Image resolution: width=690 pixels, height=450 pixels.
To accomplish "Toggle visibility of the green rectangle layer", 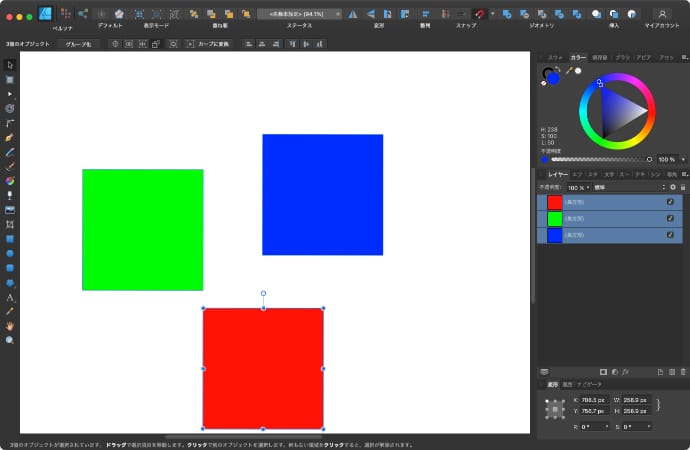I will (x=671, y=218).
